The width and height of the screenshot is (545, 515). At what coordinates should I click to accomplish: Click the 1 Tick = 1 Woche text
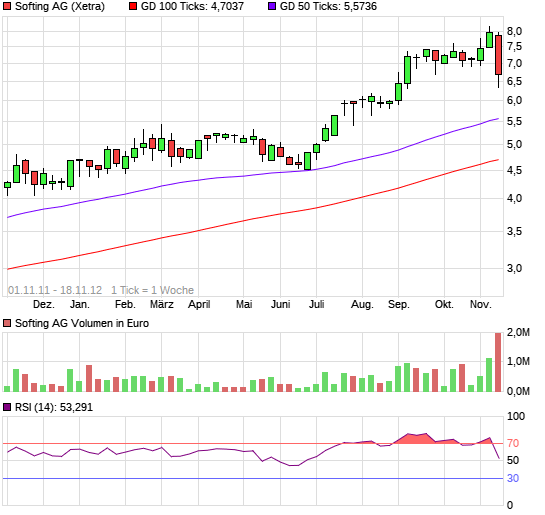click(152, 290)
